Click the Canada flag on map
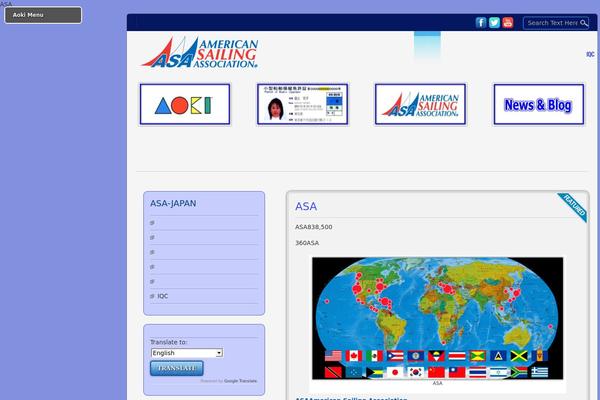The image size is (600, 400). pyautogui.click(x=354, y=356)
